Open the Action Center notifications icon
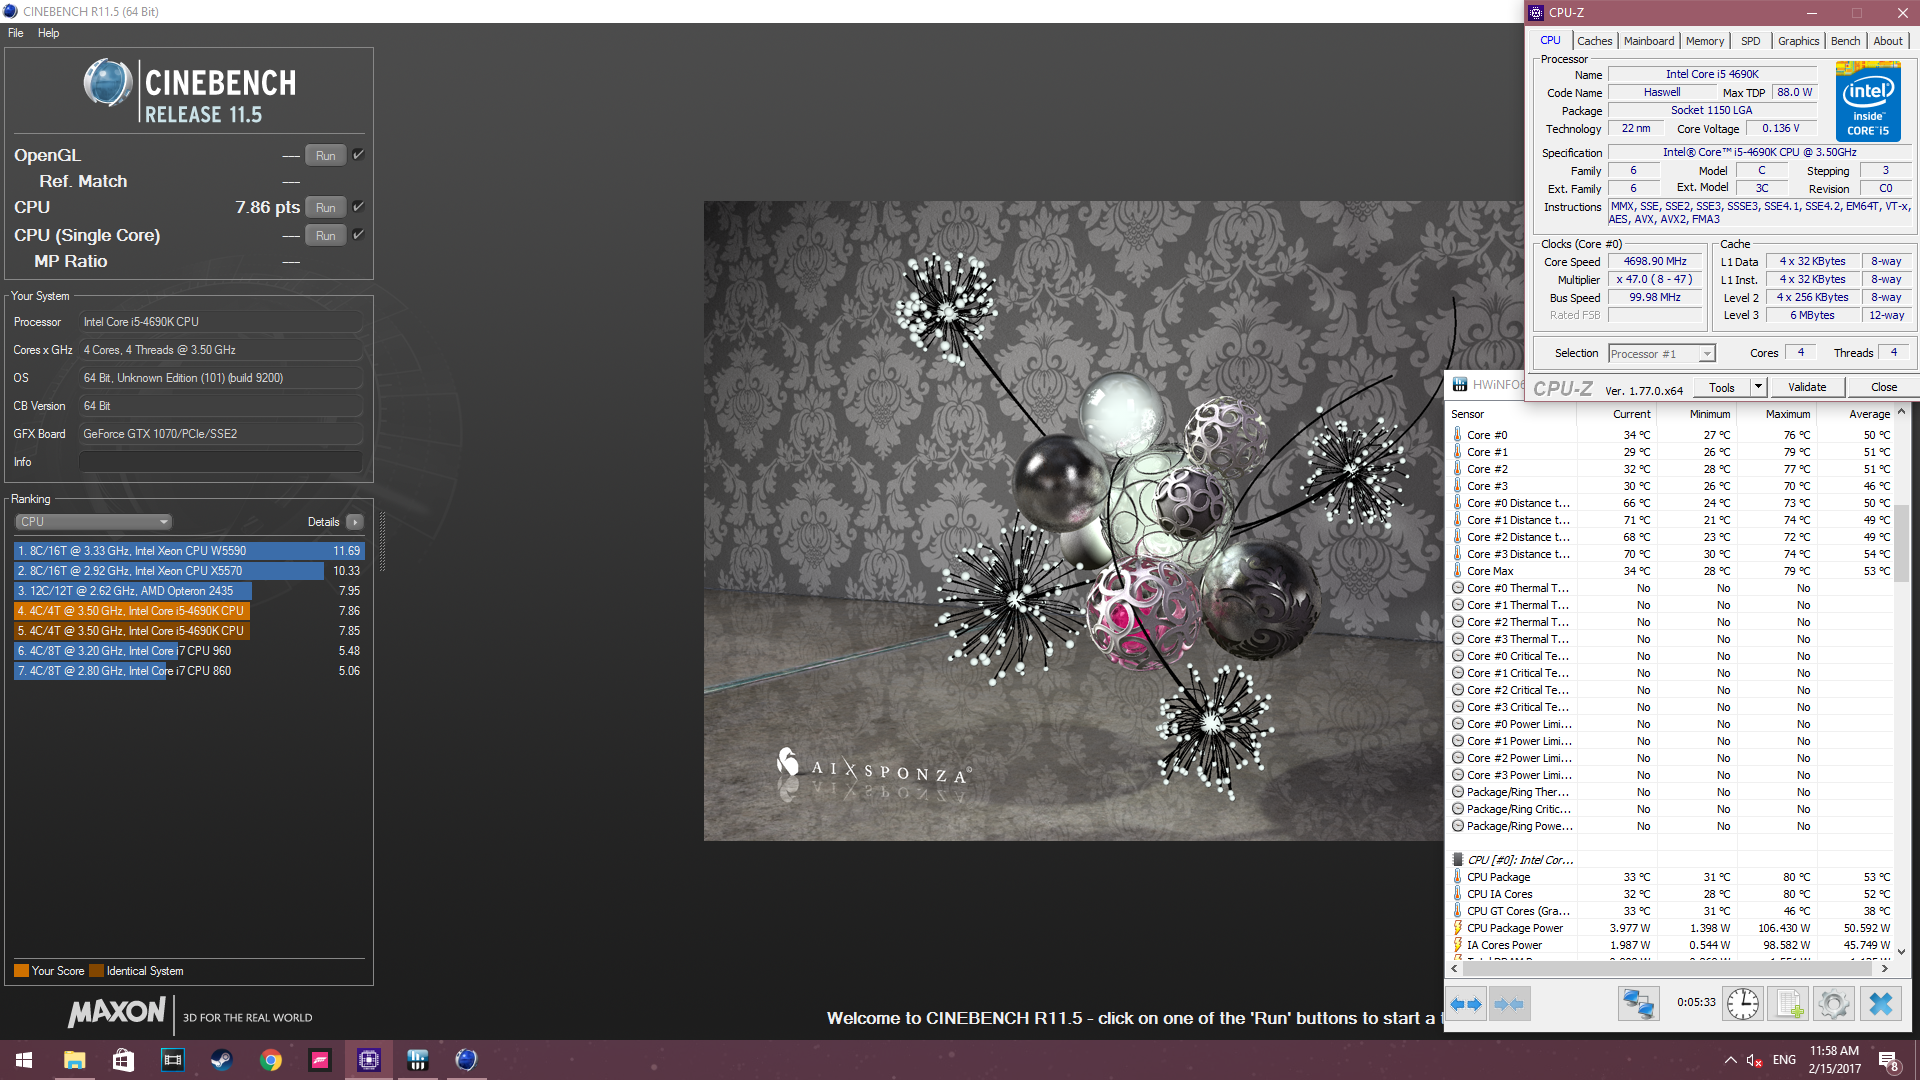Viewport: 1920px width, 1080px height. pyautogui.click(x=1889, y=1061)
